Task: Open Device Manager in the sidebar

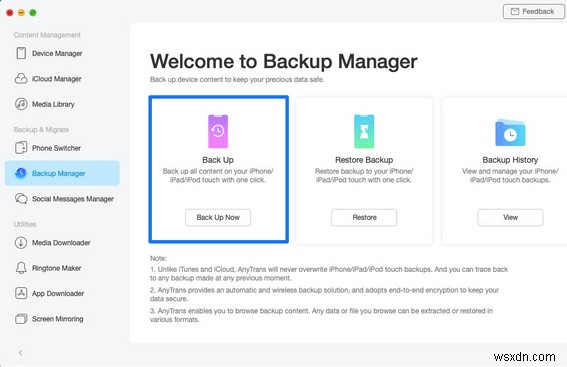Action: [x=62, y=54]
